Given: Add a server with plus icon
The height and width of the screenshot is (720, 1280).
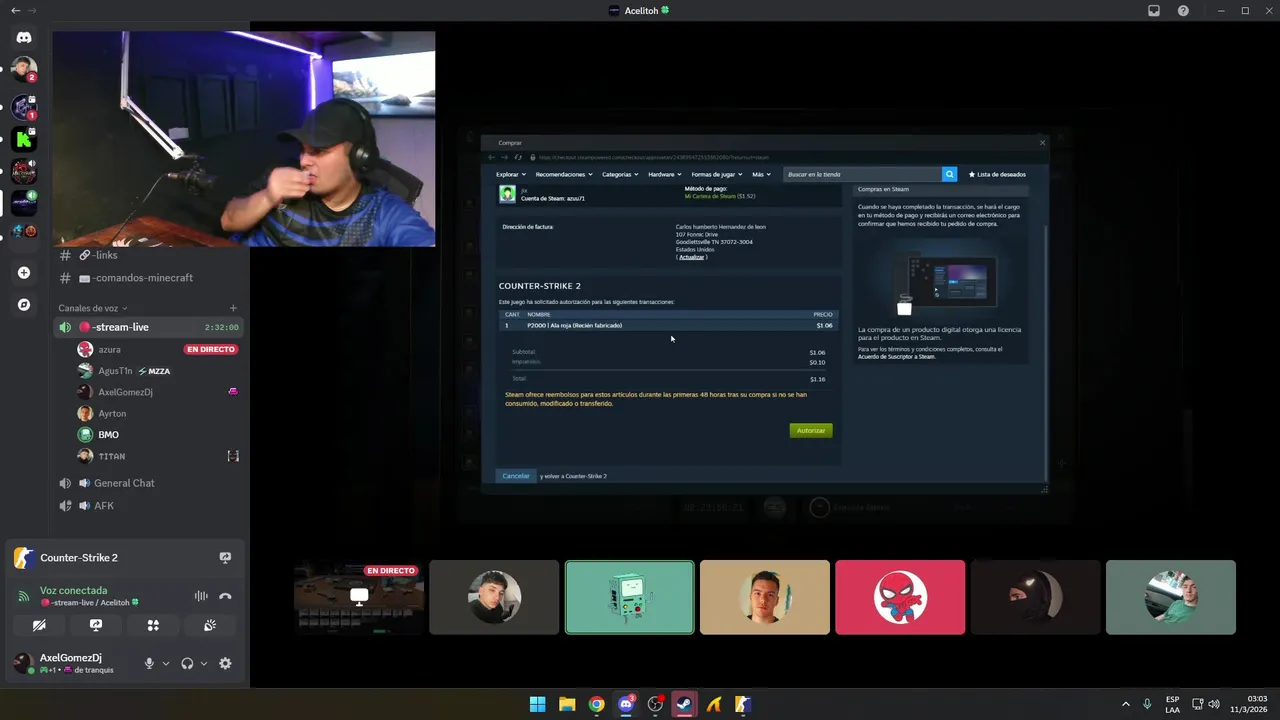Looking at the screenshot, I should point(24,272).
